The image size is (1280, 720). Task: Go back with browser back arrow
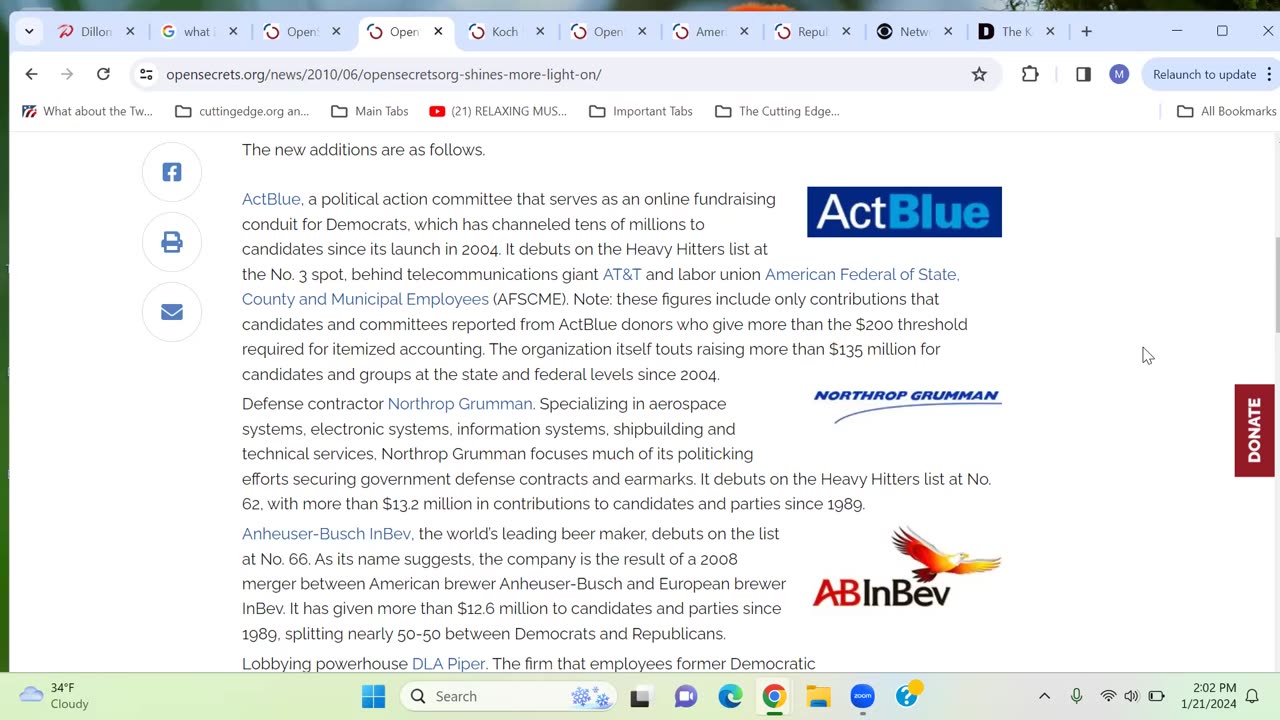pyautogui.click(x=31, y=74)
